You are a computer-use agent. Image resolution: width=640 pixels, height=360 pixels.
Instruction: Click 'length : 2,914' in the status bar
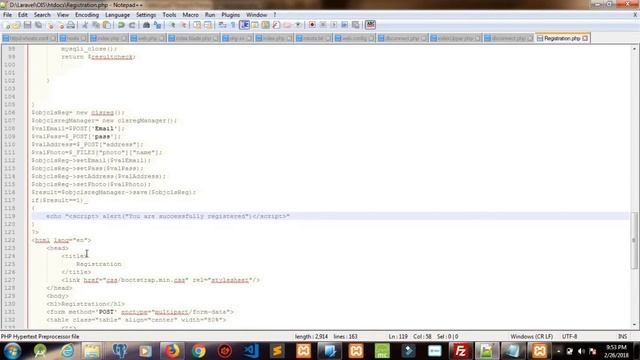coord(311,337)
